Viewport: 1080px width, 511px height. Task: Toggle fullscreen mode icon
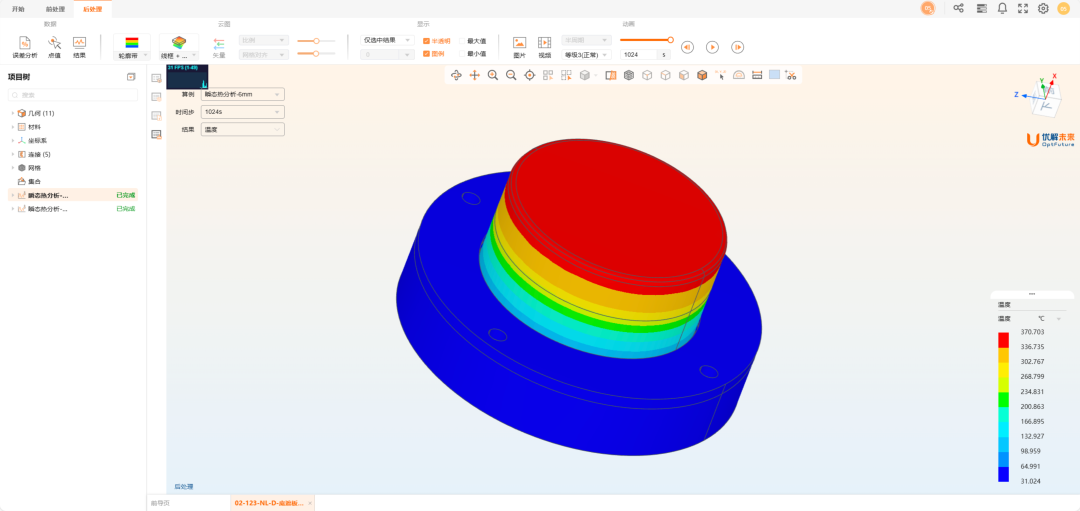[x=1023, y=8]
